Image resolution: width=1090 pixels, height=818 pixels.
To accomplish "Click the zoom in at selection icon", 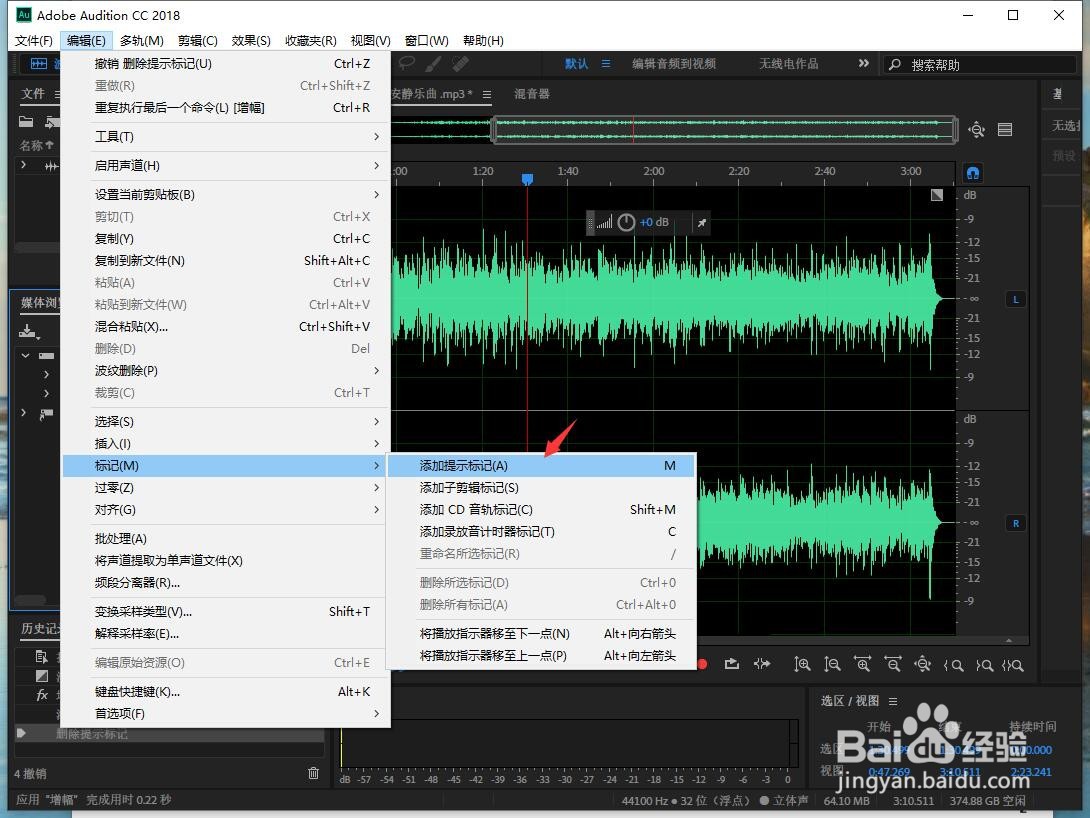I will 1013,664.
